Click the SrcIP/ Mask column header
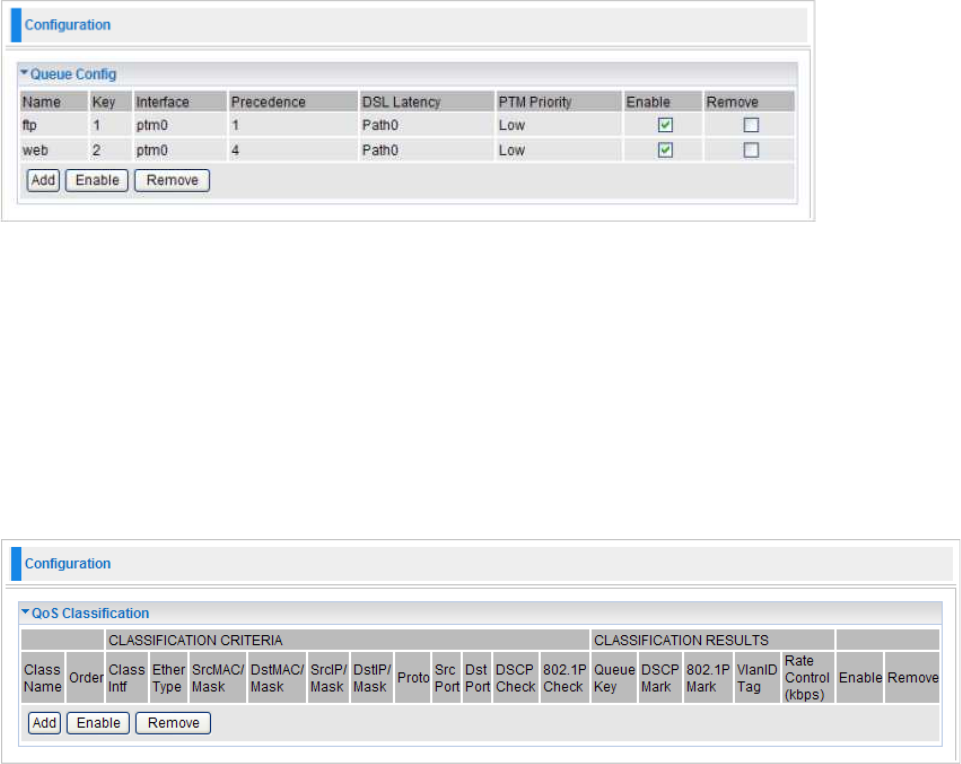 328,678
